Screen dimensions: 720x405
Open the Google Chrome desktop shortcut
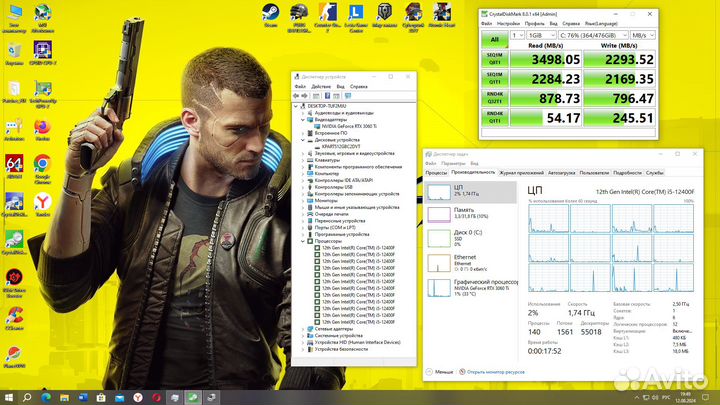tap(42, 170)
